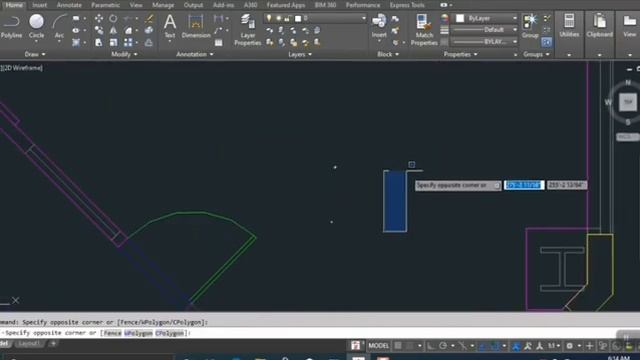Click the MODEL space button

click(x=379, y=346)
